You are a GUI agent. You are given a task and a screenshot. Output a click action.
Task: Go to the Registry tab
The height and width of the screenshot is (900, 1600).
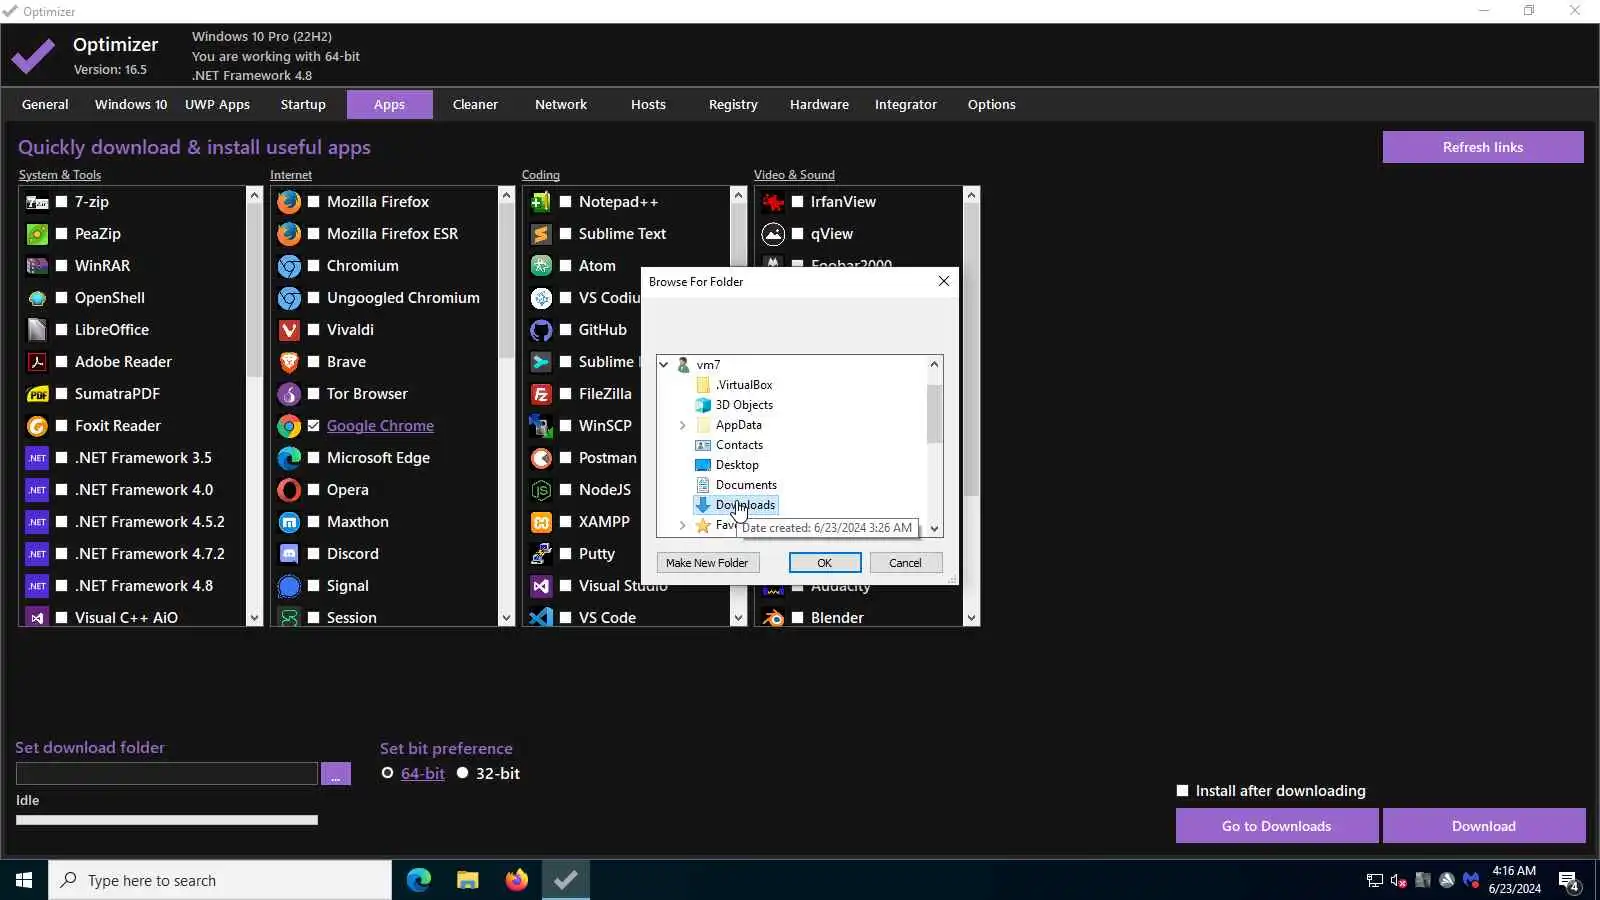coord(733,104)
